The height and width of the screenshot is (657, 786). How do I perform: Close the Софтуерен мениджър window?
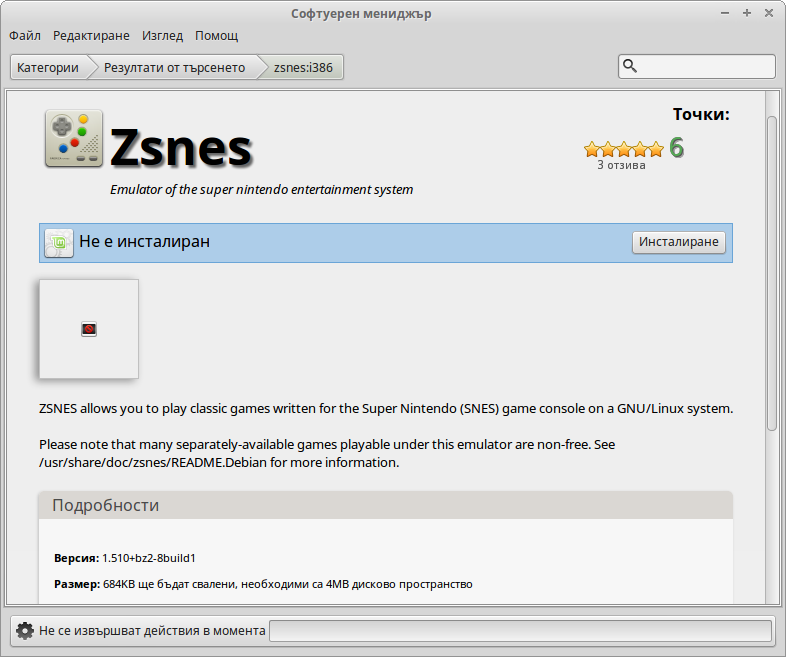point(769,13)
